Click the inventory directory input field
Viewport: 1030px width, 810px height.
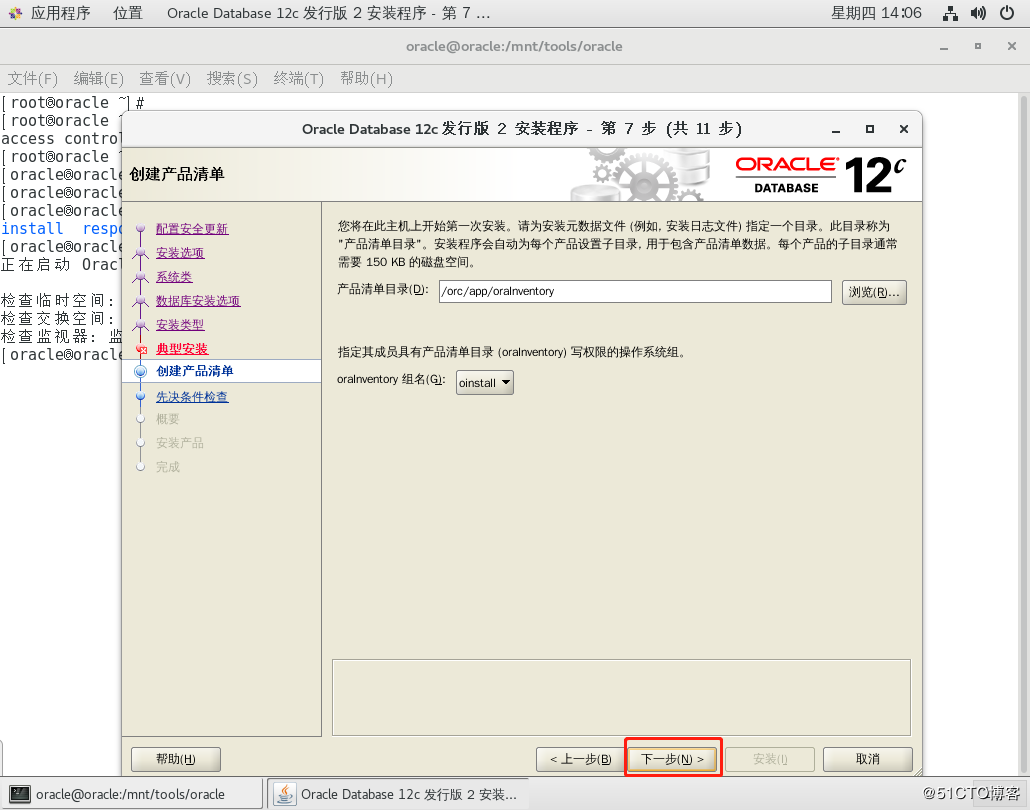click(x=635, y=292)
